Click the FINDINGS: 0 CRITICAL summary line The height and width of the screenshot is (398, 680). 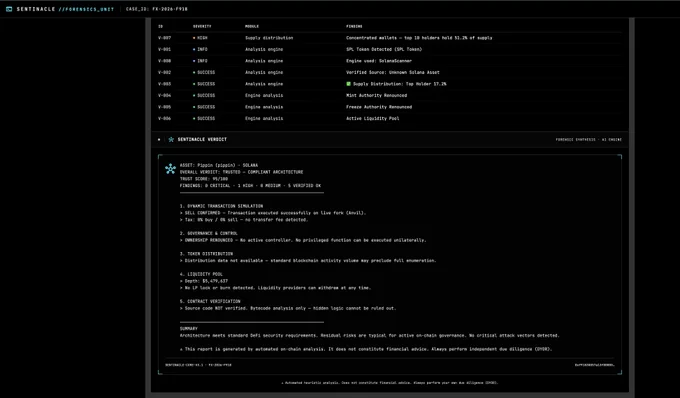(x=250, y=186)
